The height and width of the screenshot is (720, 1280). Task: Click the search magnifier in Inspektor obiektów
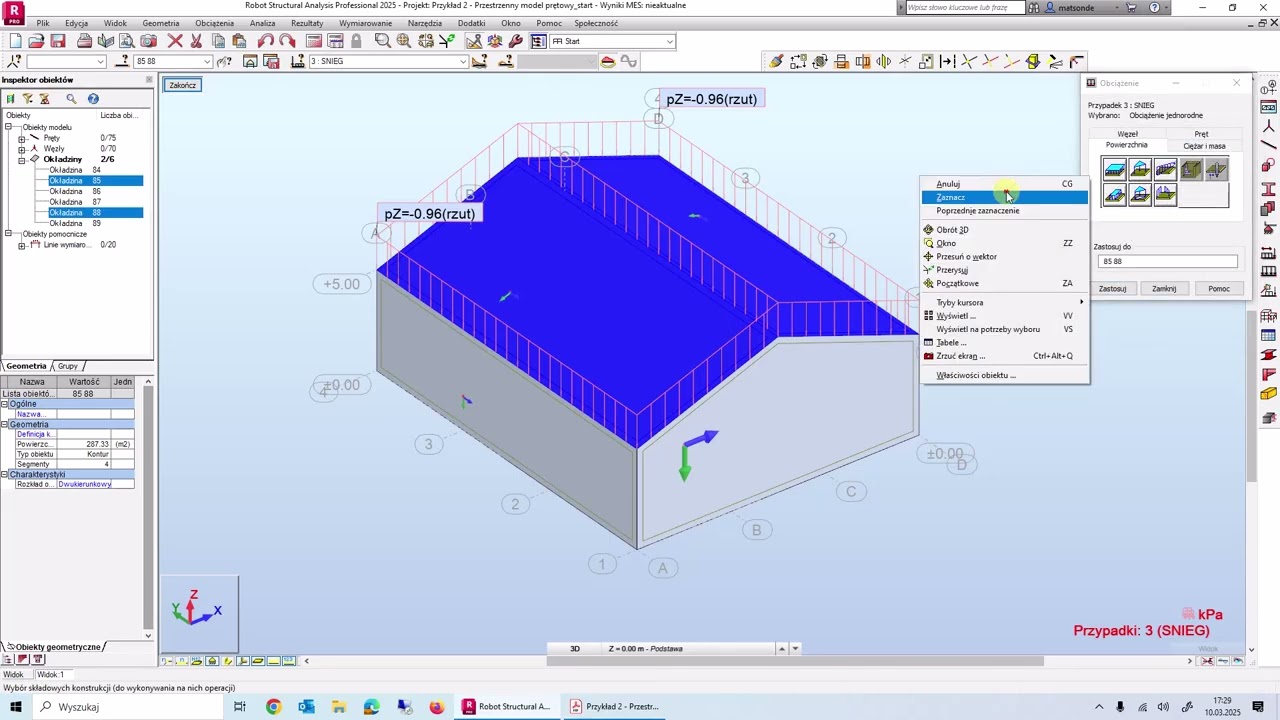[71, 98]
